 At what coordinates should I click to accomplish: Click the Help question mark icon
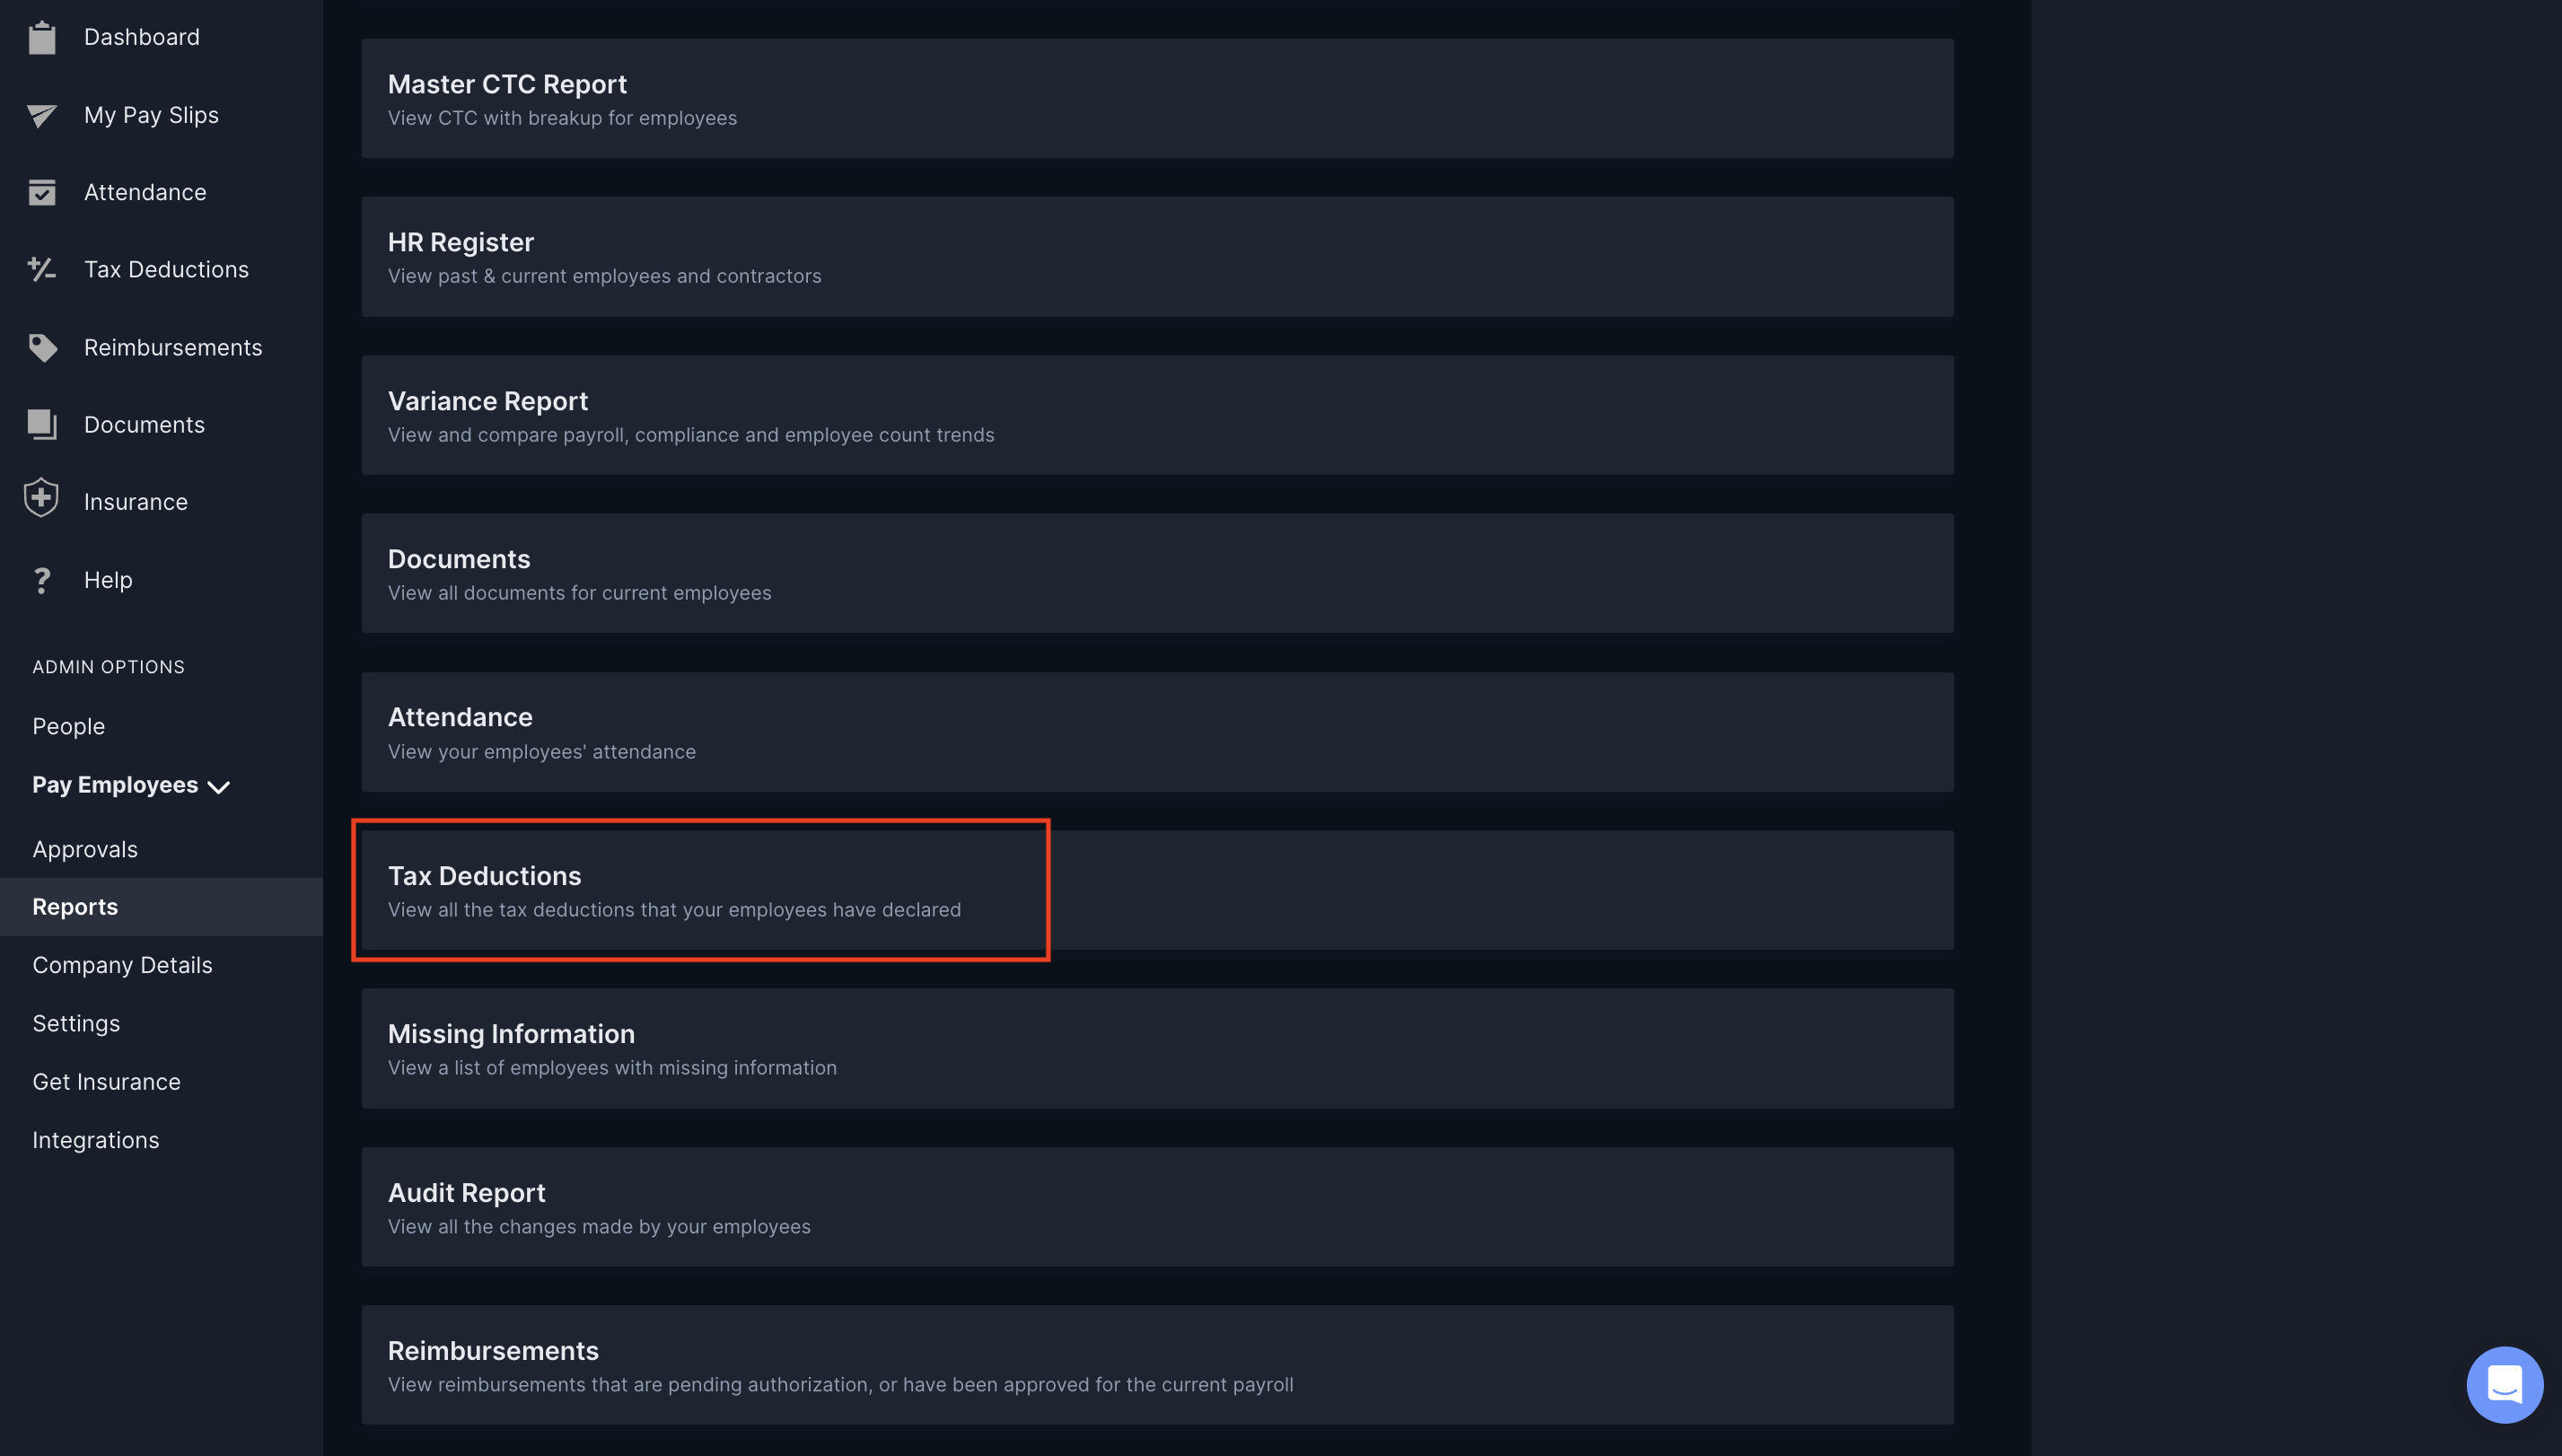(x=40, y=579)
